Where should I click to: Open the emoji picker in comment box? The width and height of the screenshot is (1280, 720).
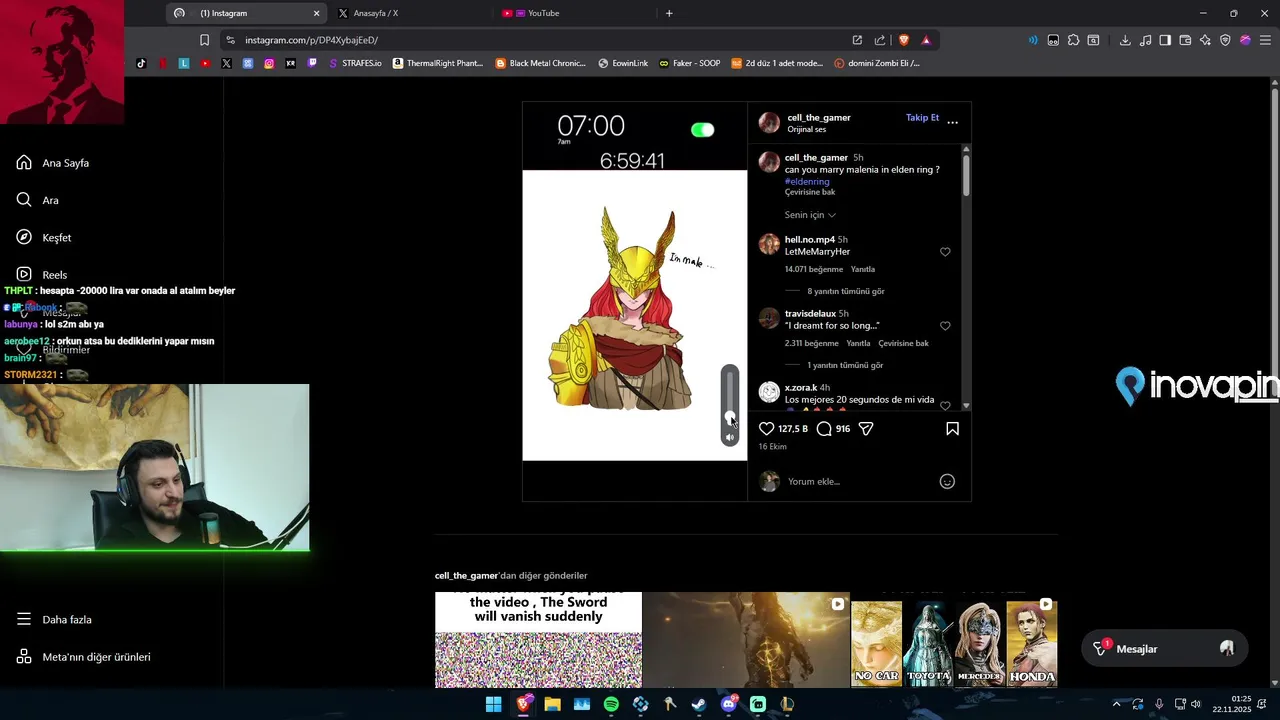coord(947,481)
